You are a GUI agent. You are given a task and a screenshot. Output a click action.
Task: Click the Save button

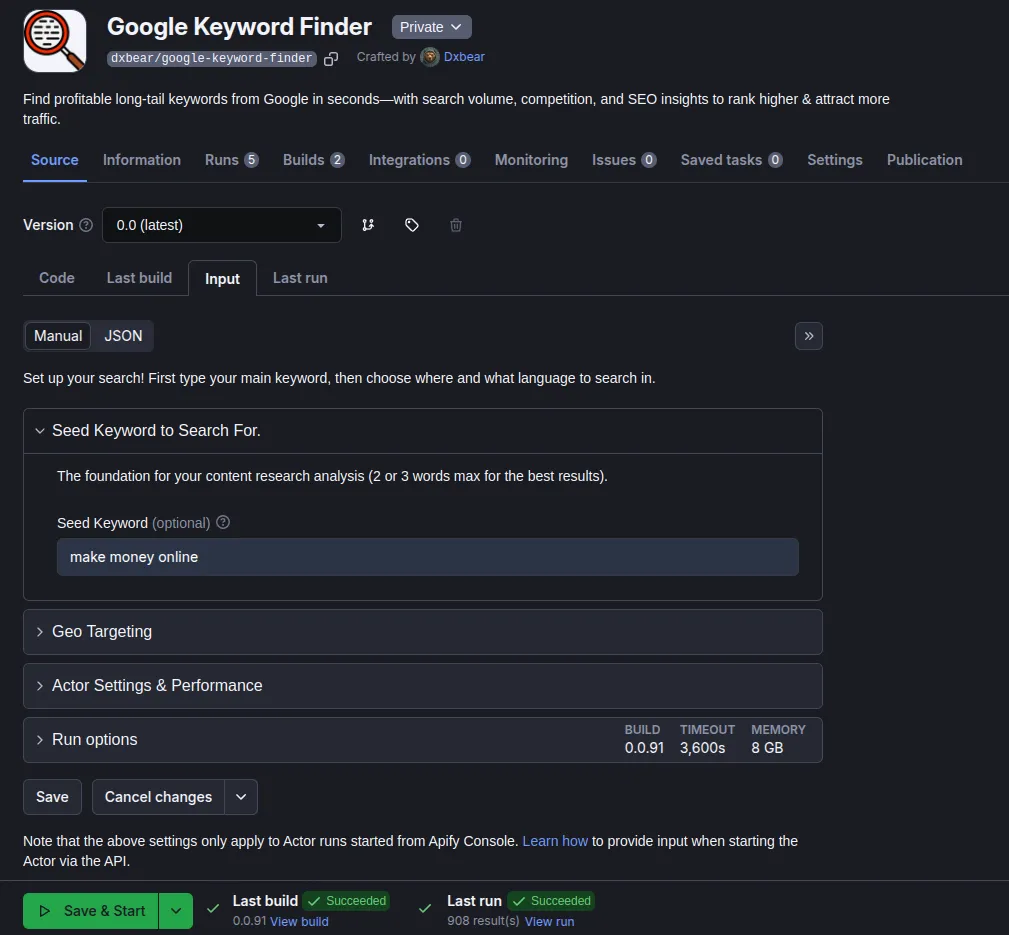(x=52, y=797)
